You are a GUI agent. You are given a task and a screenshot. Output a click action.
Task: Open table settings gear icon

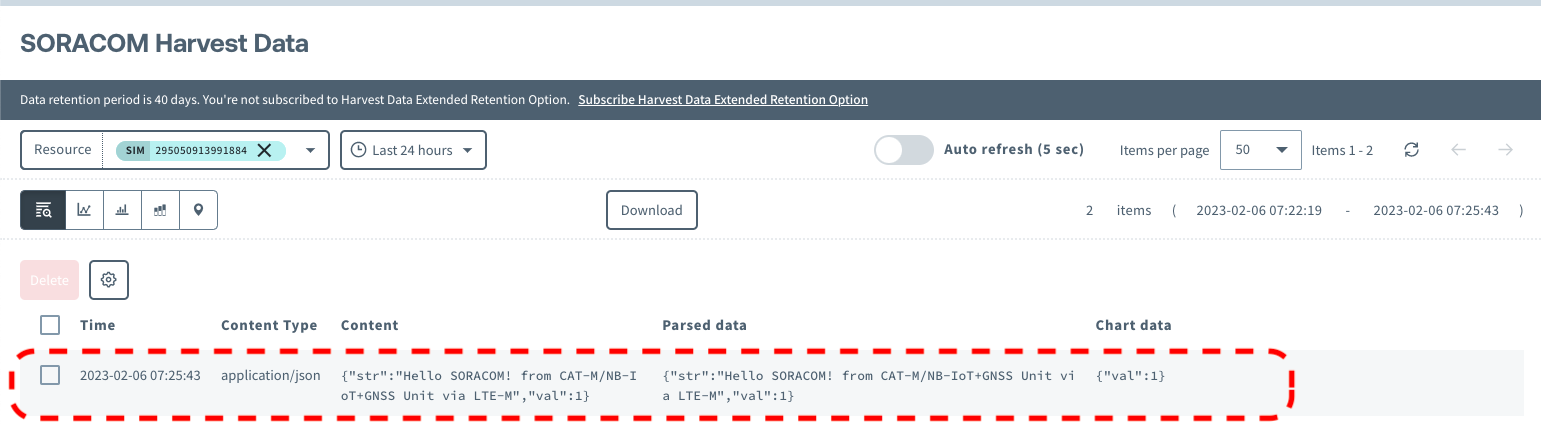(109, 280)
